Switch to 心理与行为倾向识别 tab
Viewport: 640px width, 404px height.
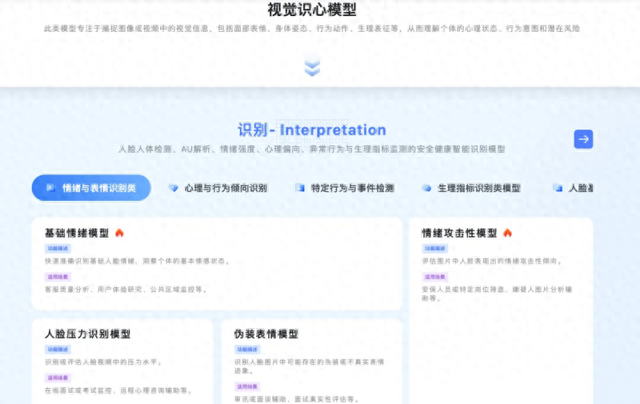218,188
